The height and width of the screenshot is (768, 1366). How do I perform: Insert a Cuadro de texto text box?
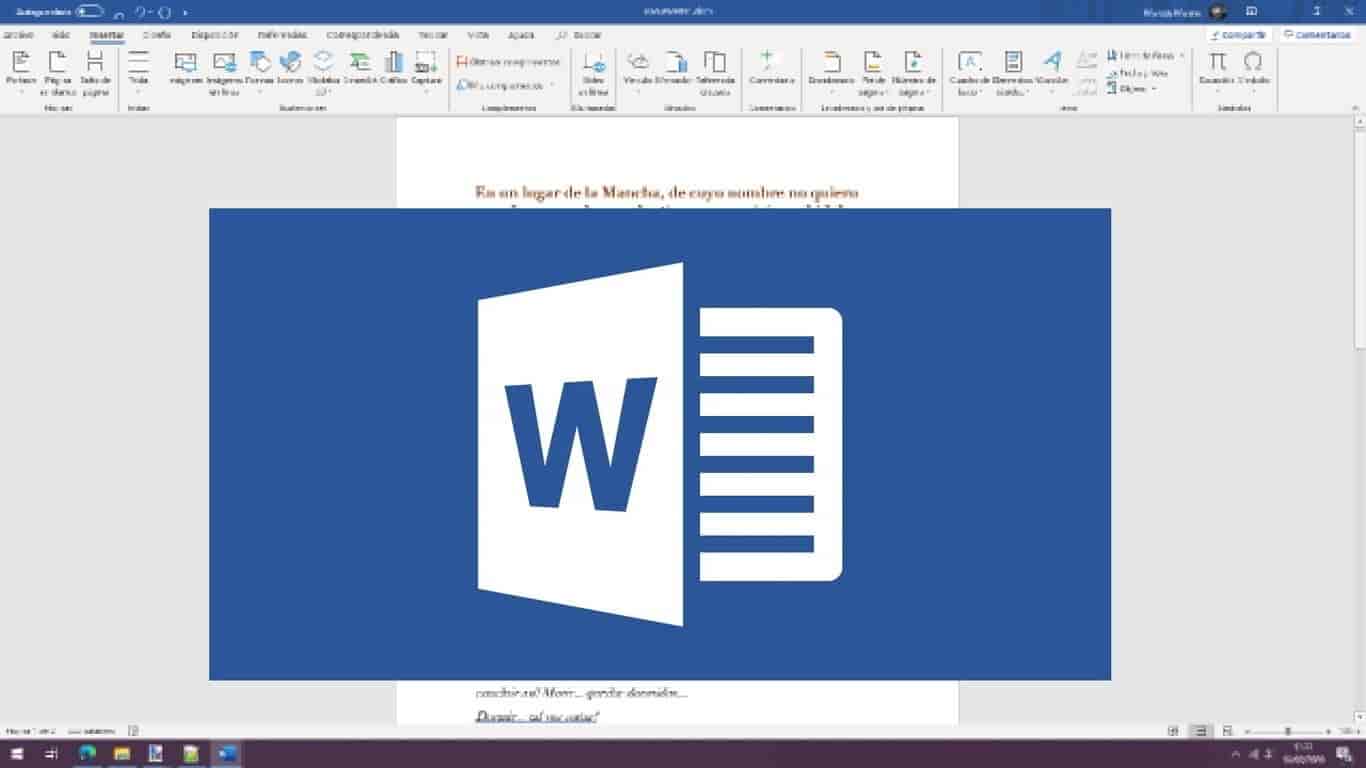click(x=968, y=72)
